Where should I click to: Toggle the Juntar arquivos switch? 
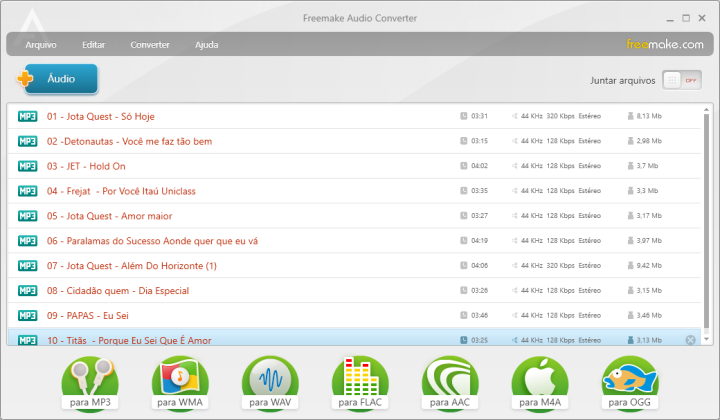point(682,80)
